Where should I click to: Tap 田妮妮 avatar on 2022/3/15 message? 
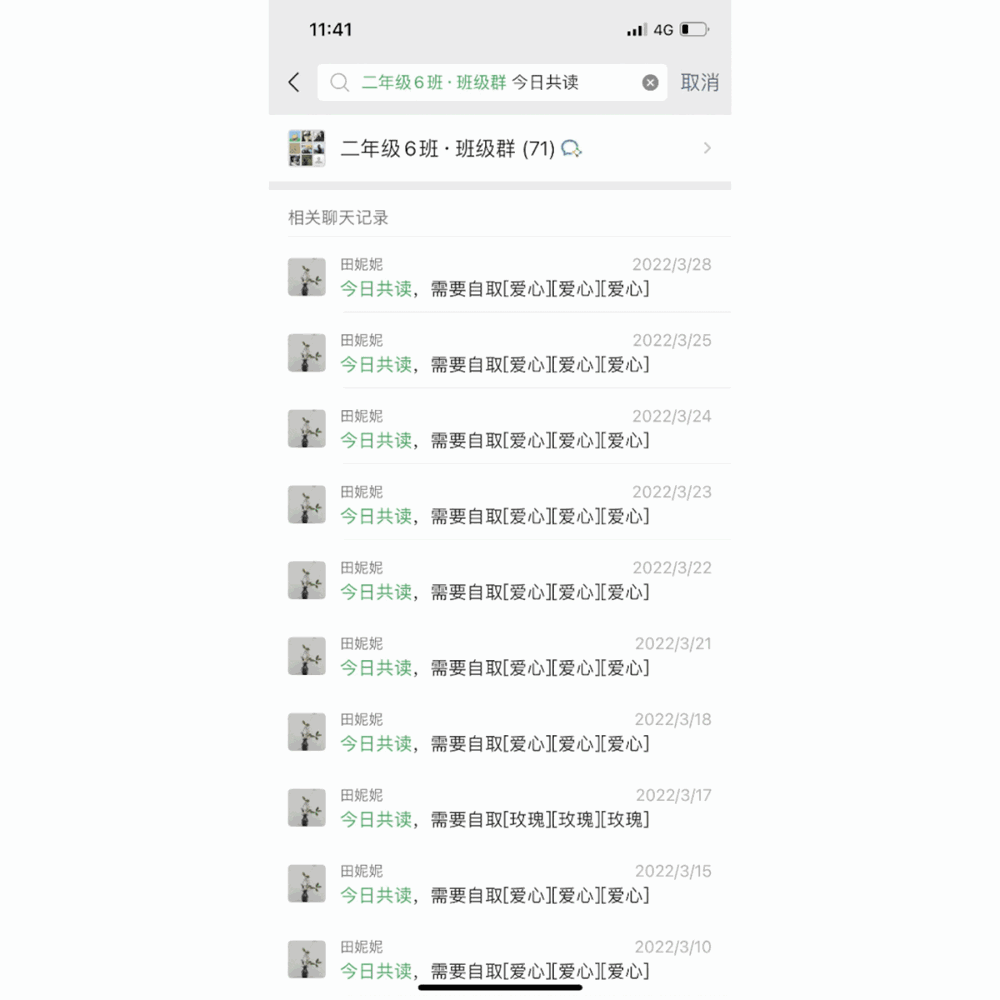(307, 883)
